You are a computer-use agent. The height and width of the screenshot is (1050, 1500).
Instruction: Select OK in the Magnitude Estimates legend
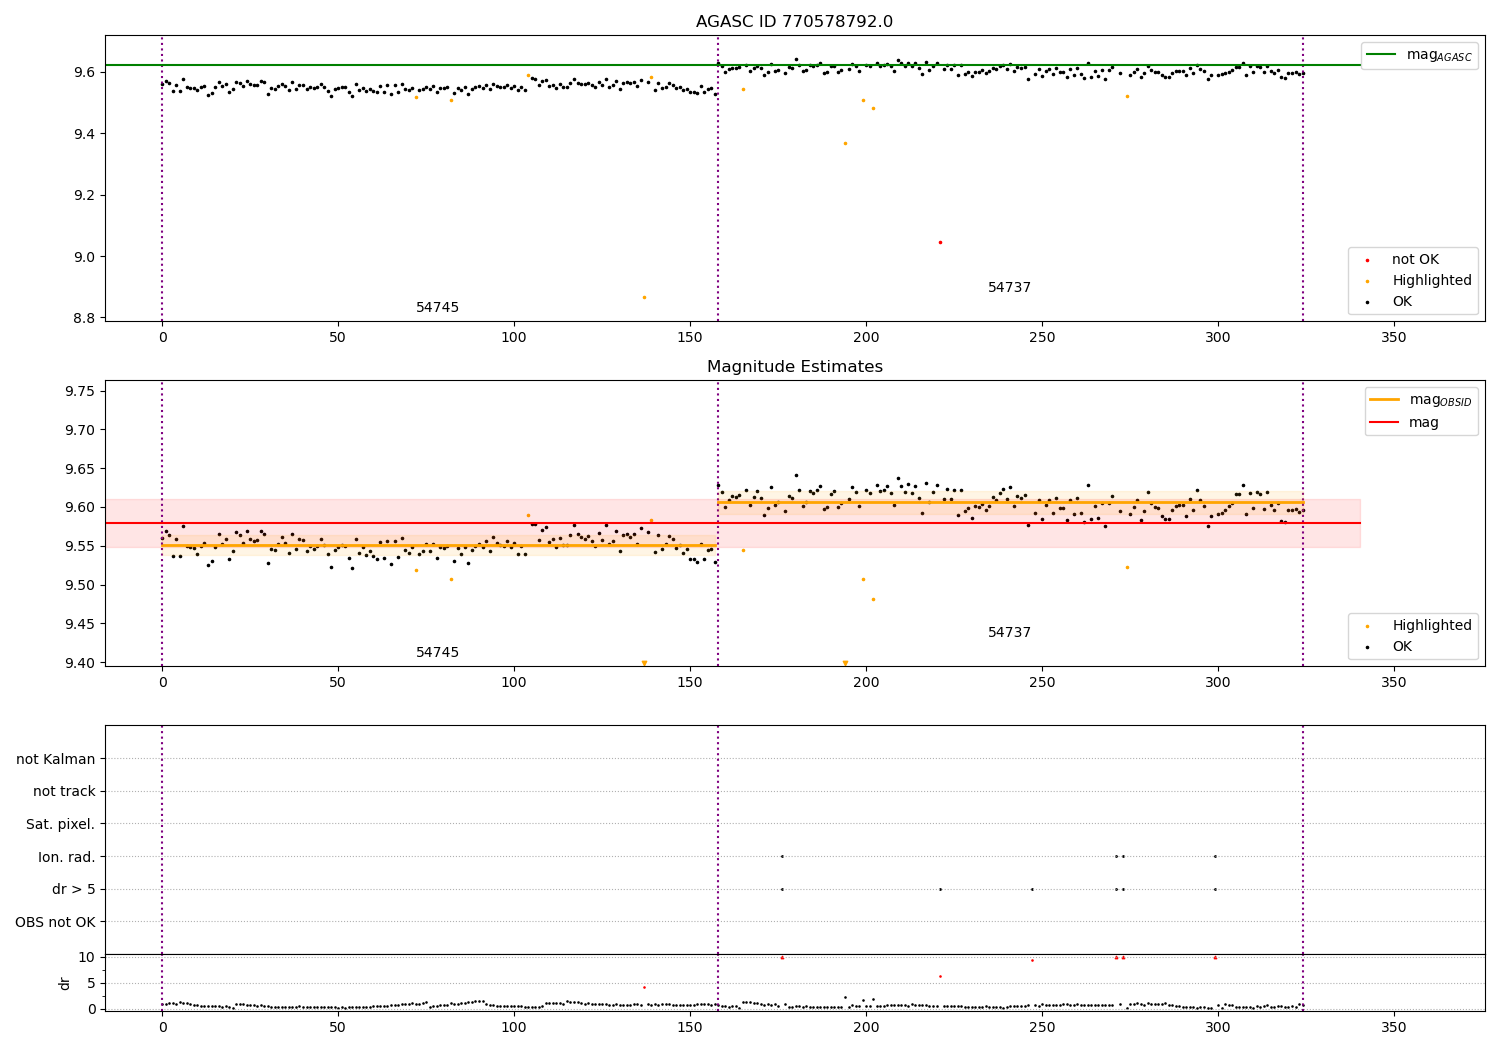tap(1402, 646)
